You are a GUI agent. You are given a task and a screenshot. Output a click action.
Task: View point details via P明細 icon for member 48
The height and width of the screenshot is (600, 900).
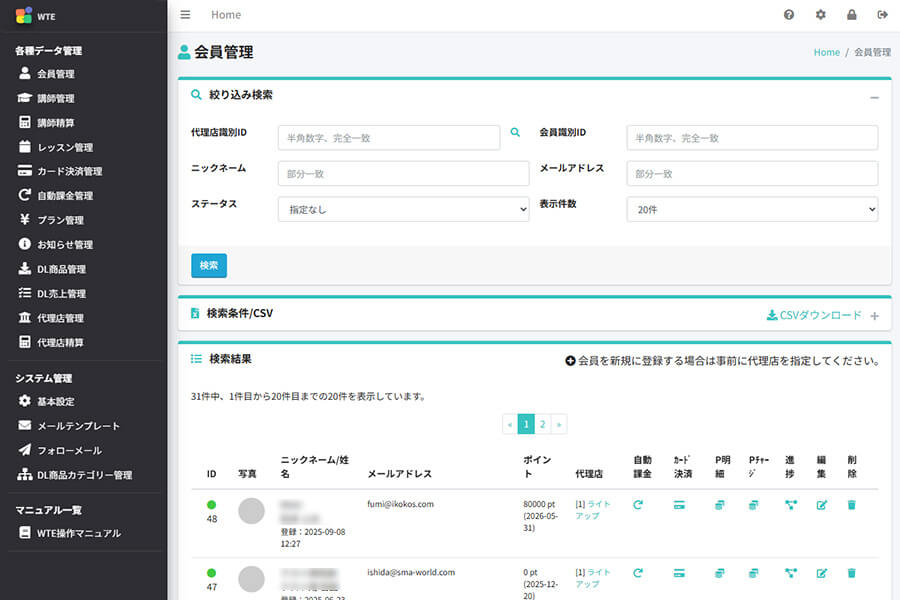[x=719, y=505]
